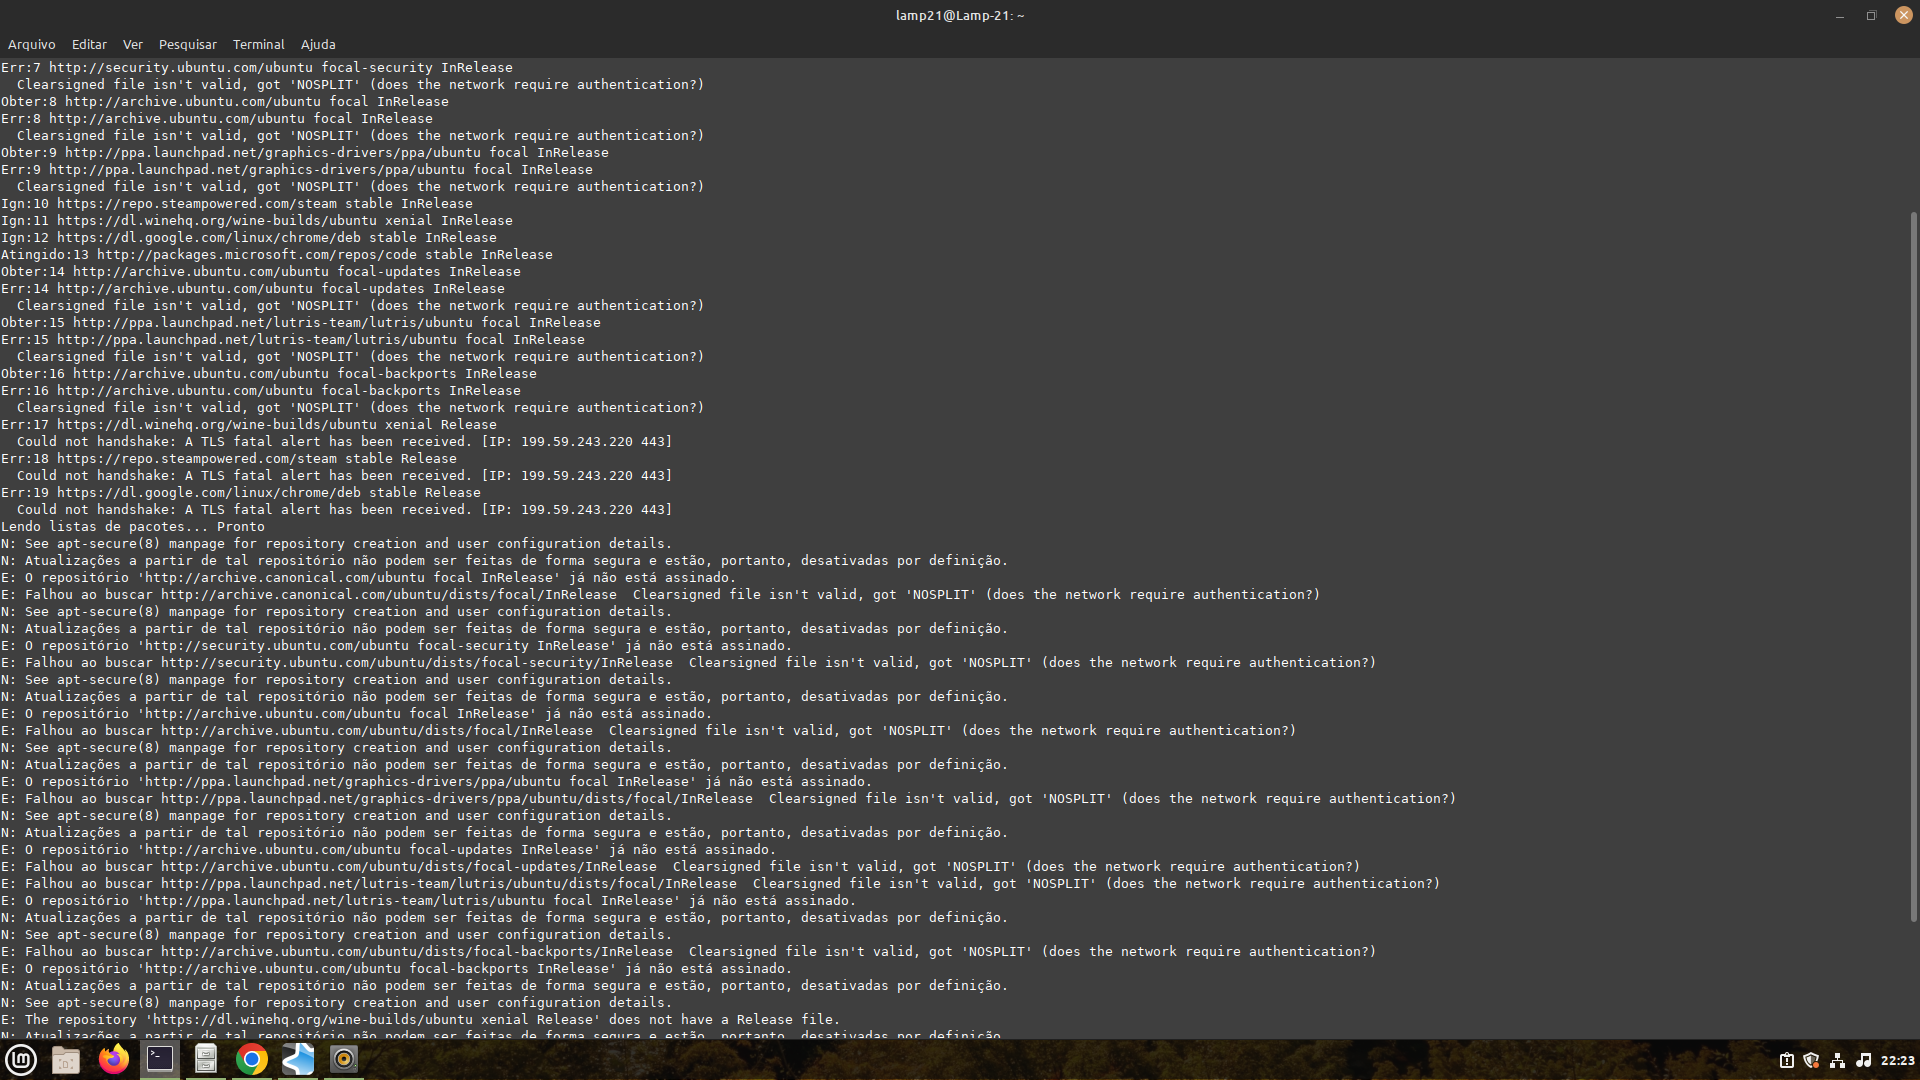Click the terminal vertical scrollbar handle
1920x1080 pixels.
pos(1914,566)
